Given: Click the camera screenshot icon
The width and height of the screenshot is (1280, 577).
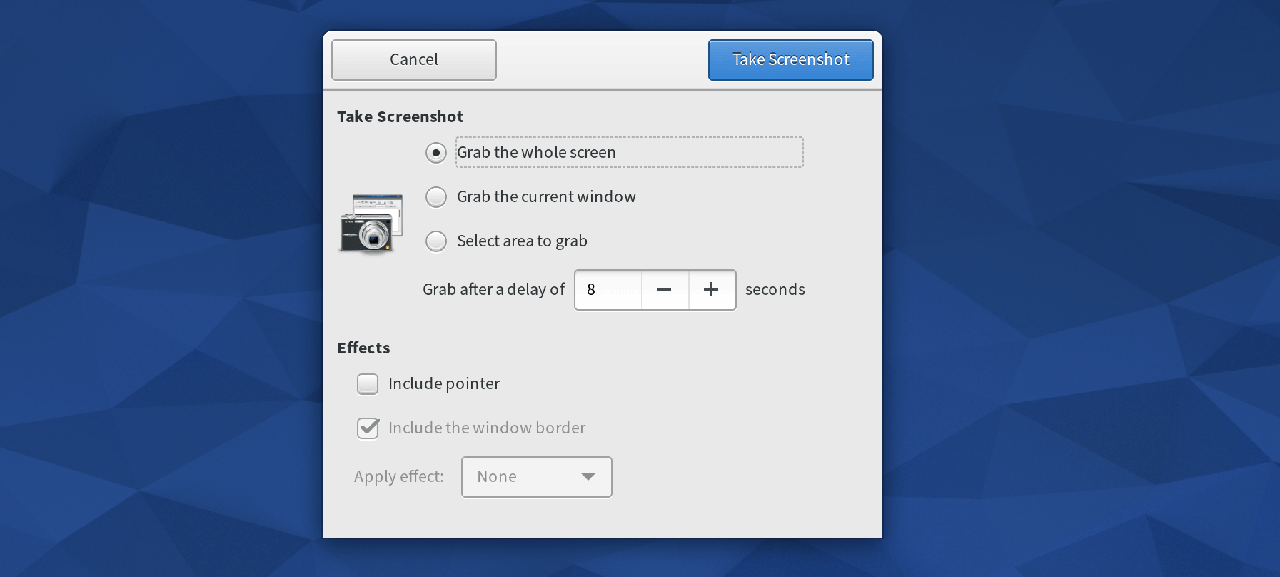Looking at the screenshot, I should [x=370, y=223].
